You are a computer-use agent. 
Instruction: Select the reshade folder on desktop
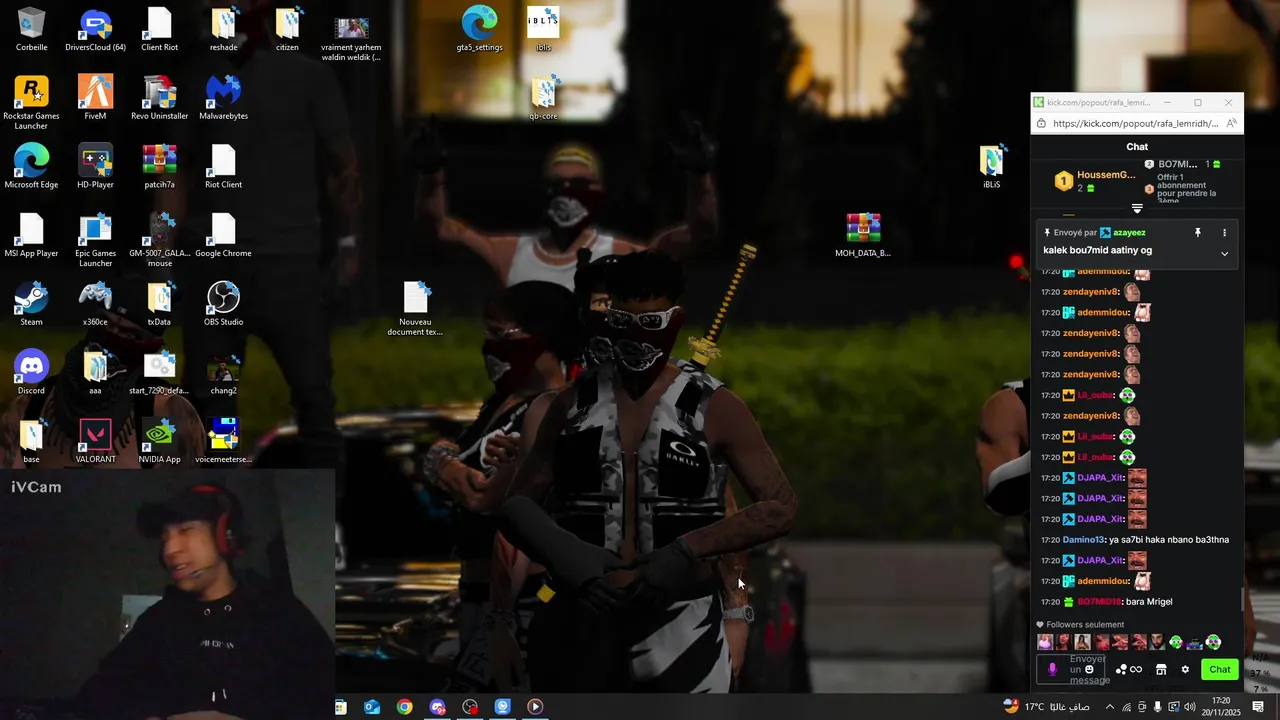coord(223,29)
